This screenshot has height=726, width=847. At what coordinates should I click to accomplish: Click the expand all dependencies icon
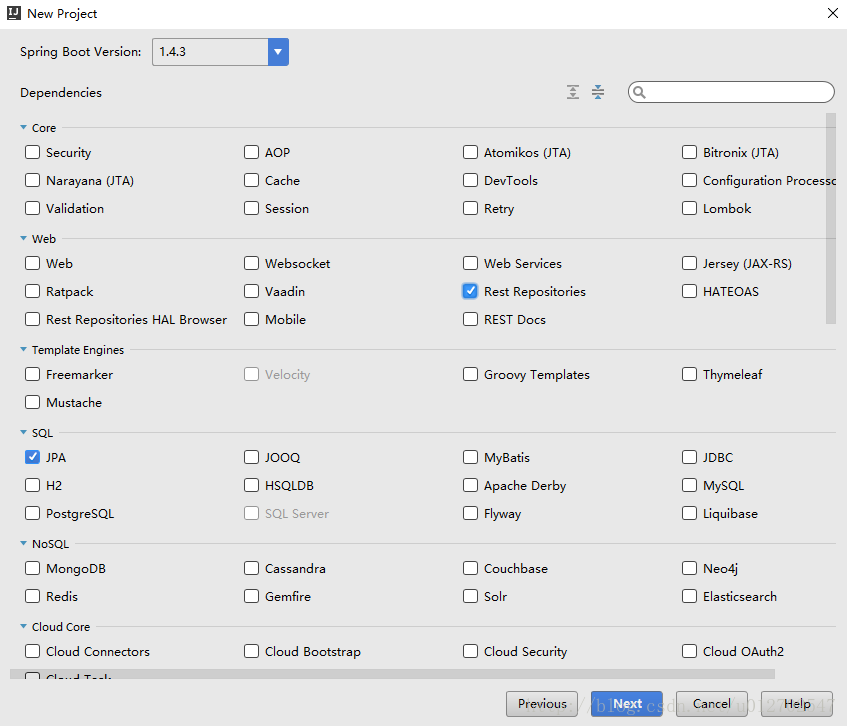[573, 92]
